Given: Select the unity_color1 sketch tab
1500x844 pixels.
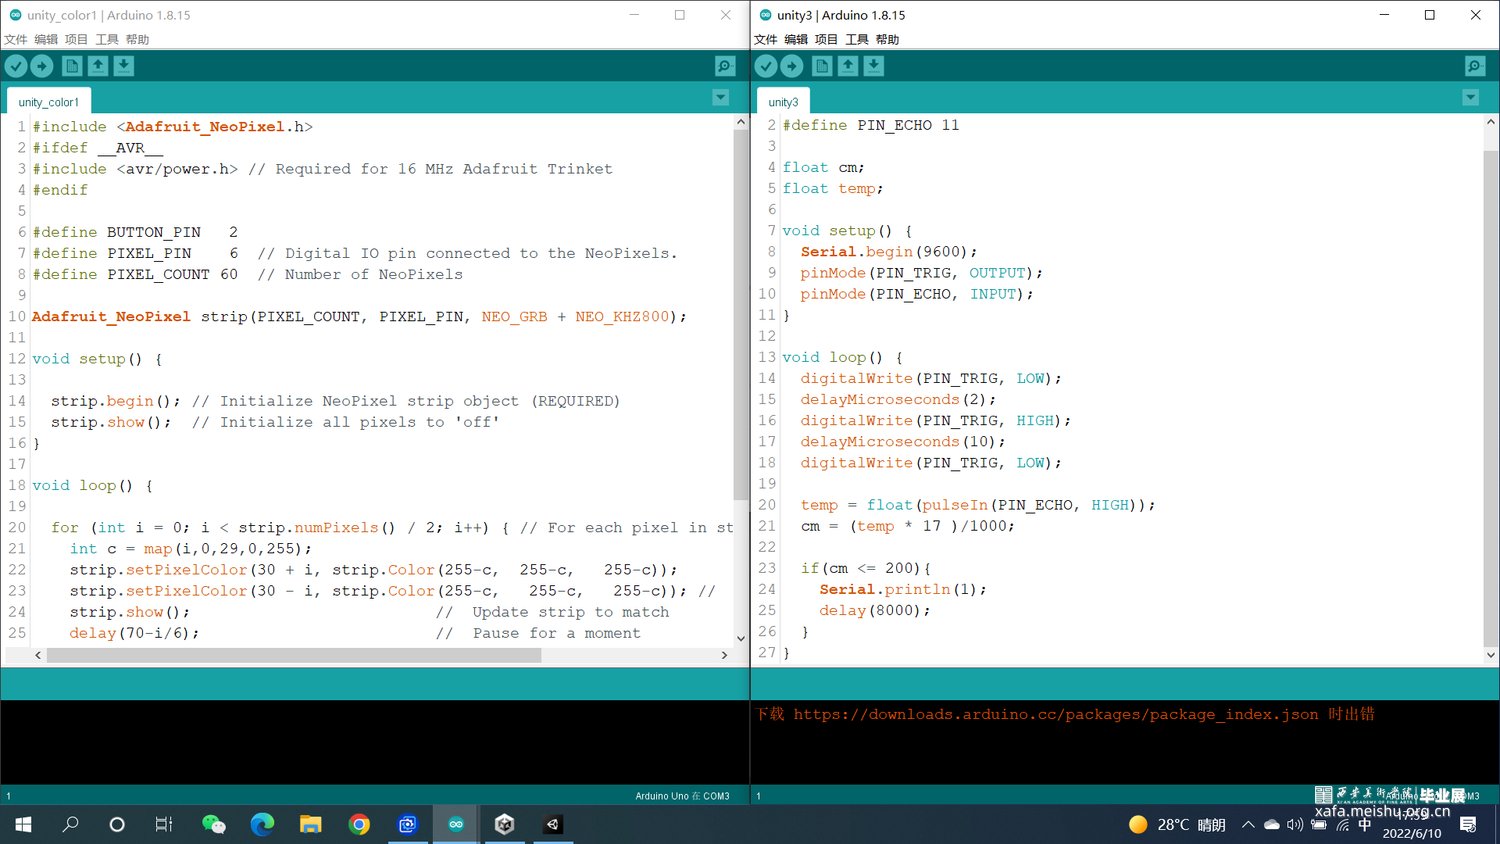Looking at the screenshot, I should [x=48, y=102].
